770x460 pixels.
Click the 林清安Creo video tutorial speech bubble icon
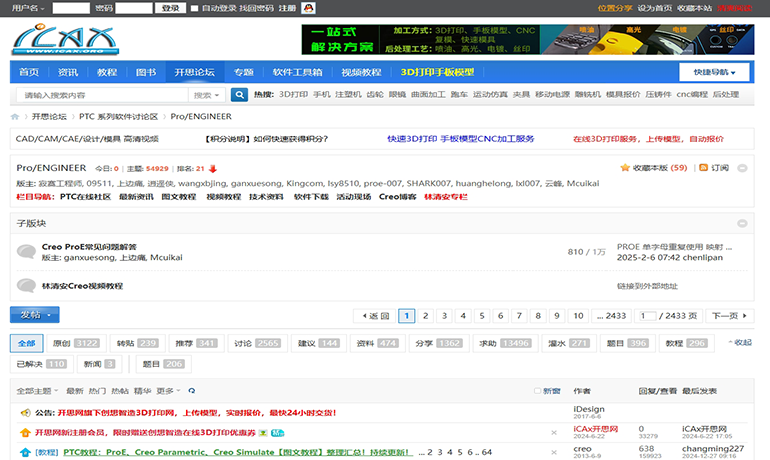coord(27,286)
